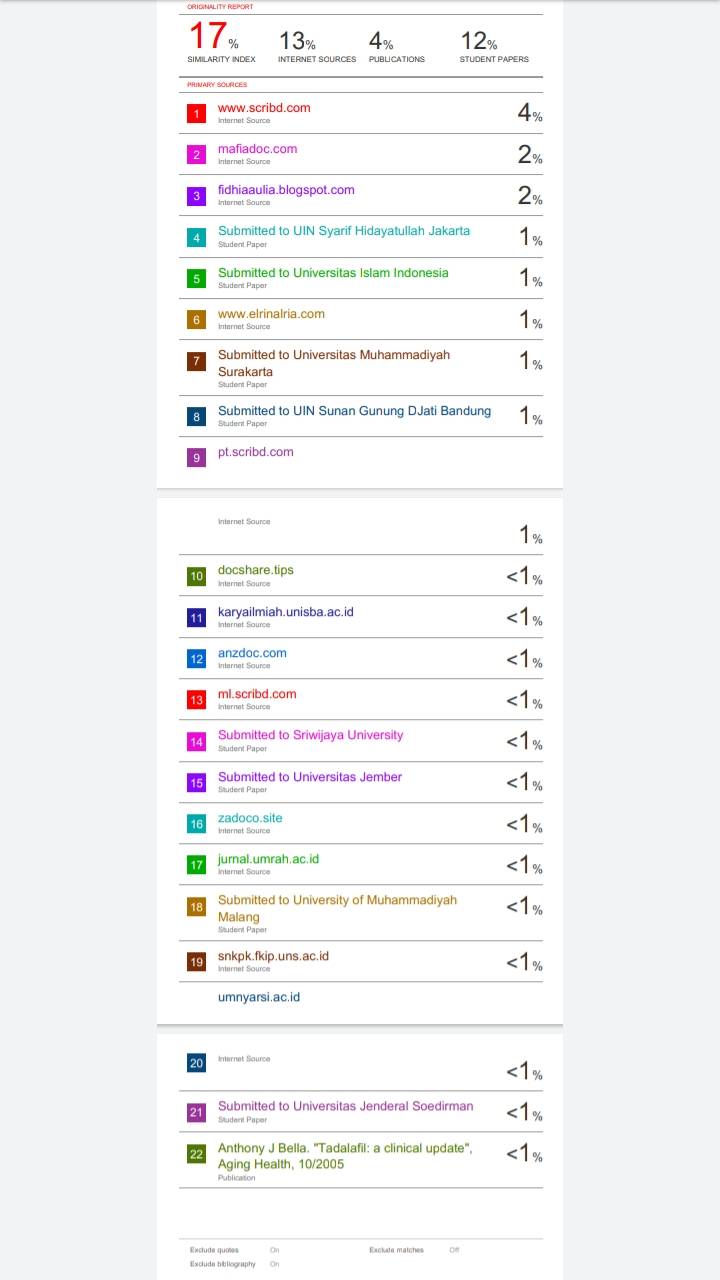Screen dimensions: 720x1280
Task: Open the jurnal.umrah.ac.id source link
Action: [x=269, y=859]
